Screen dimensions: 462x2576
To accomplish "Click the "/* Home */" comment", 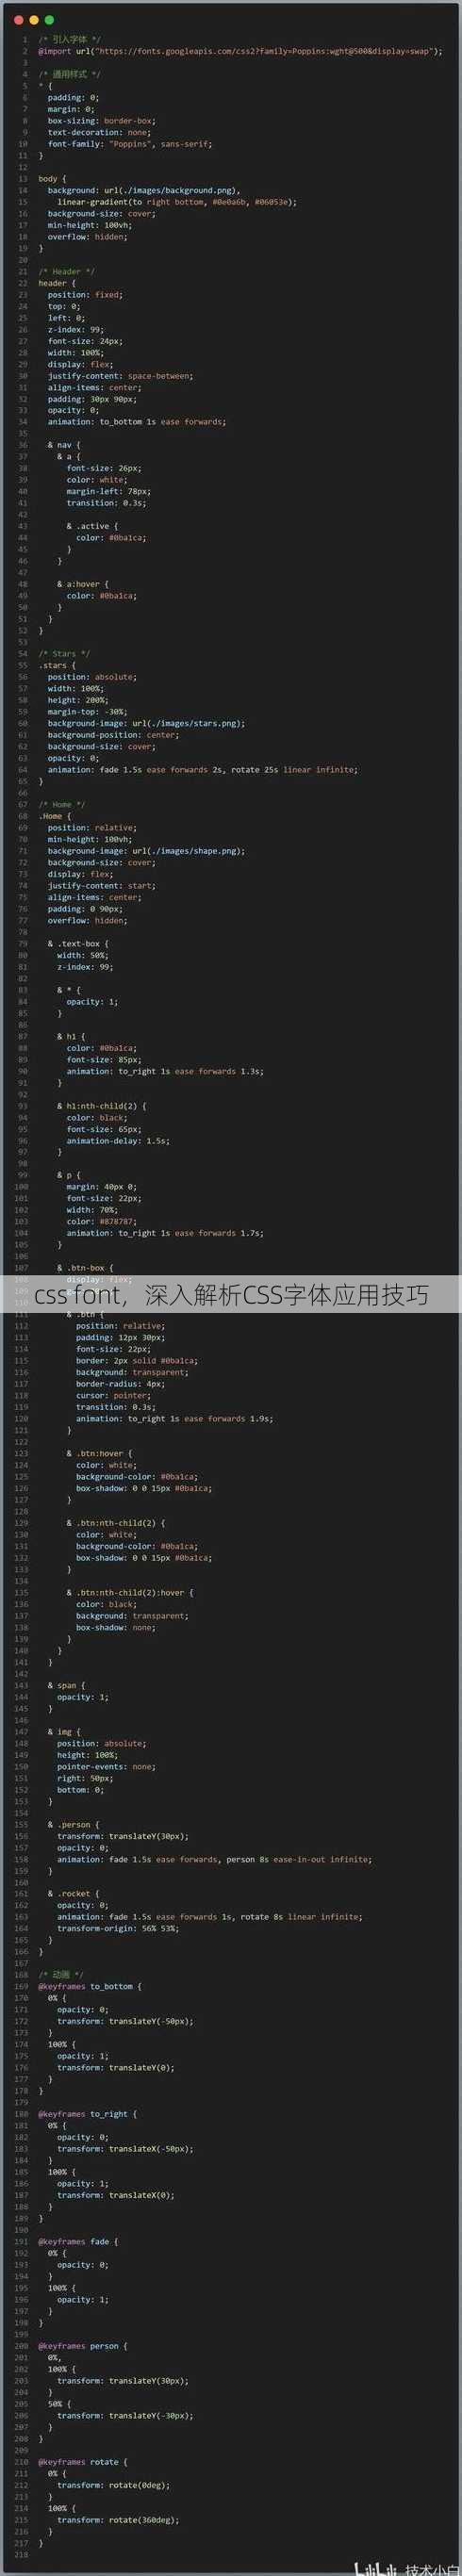I will [62, 805].
